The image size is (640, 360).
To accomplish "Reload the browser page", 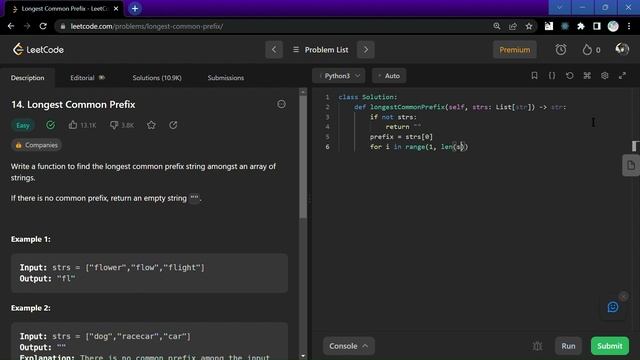I will 43,26.
